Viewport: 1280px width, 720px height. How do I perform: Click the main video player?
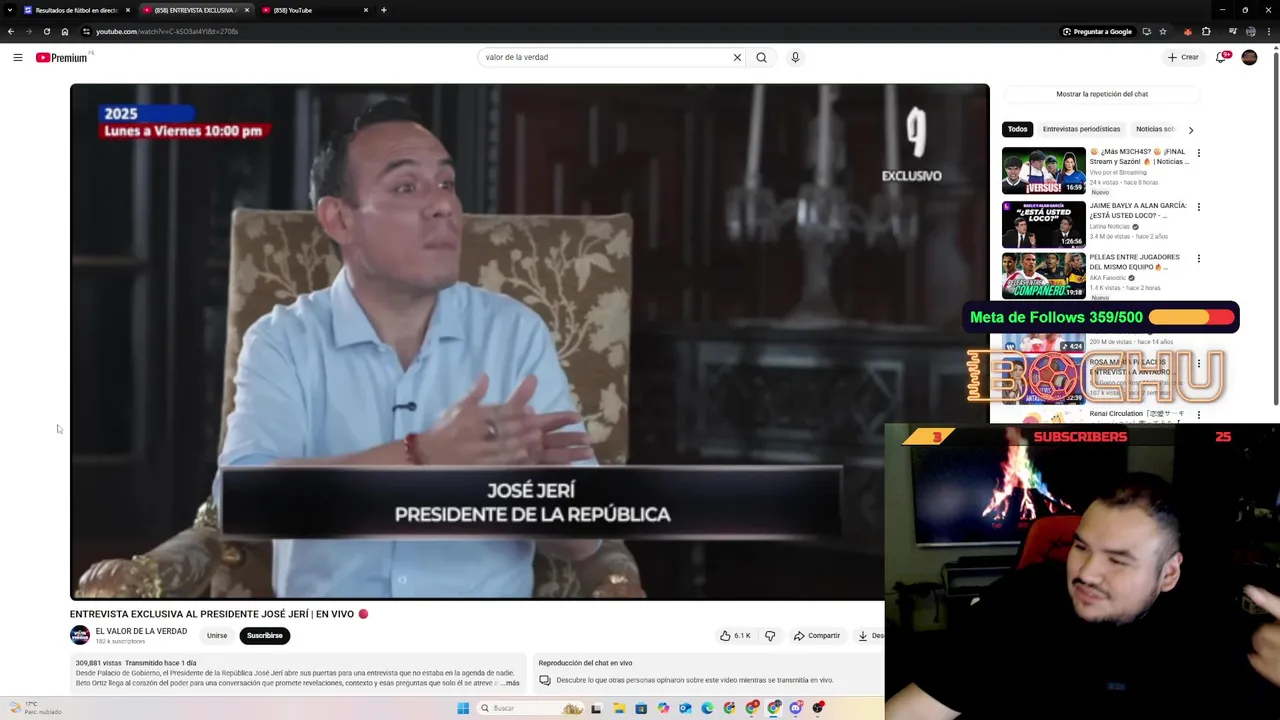pos(529,341)
